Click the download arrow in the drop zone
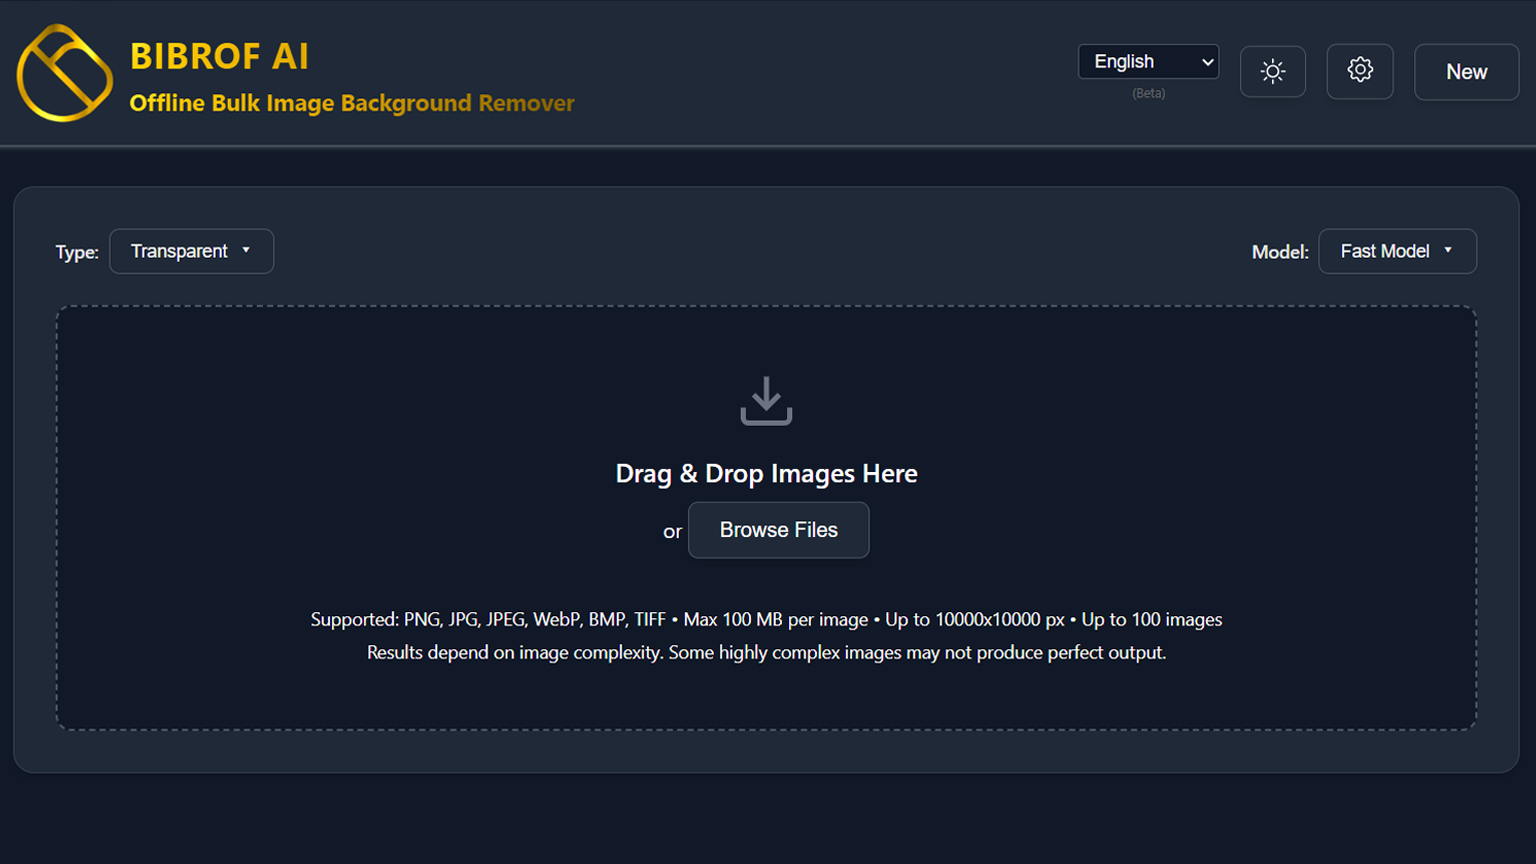 (766, 401)
